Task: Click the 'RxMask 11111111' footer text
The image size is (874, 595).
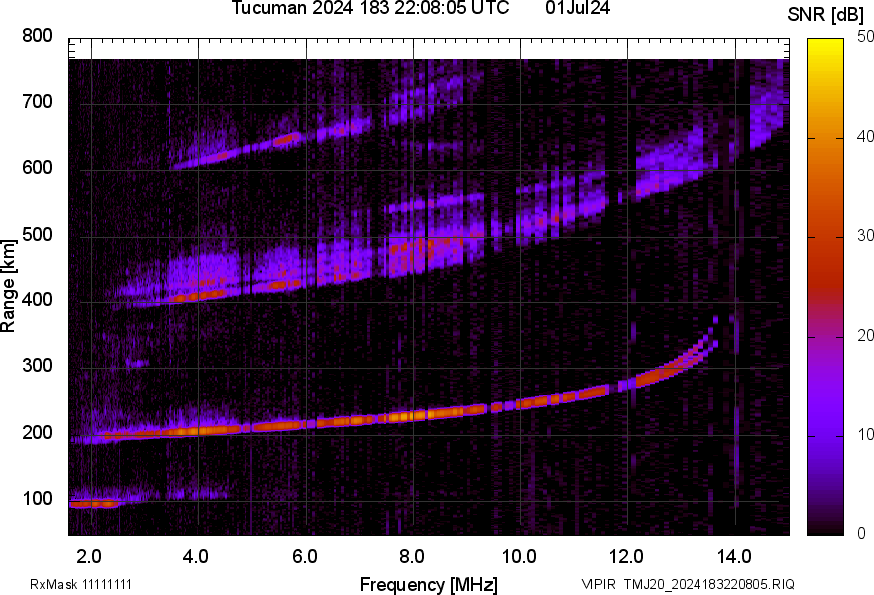Action: click(81, 584)
